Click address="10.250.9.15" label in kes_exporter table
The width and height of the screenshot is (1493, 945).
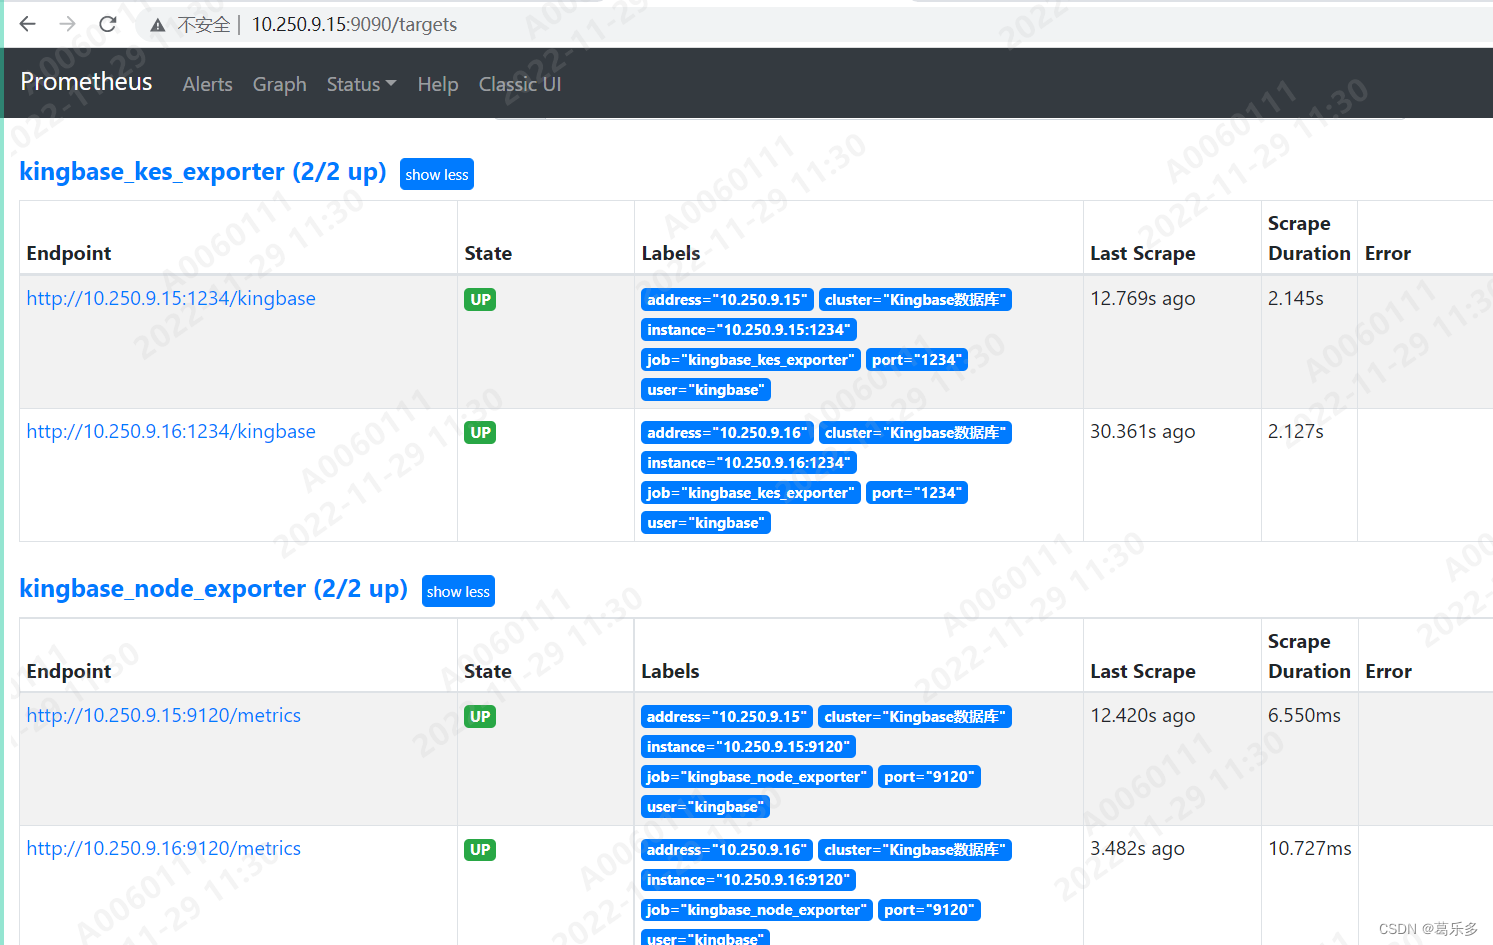point(727,300)
